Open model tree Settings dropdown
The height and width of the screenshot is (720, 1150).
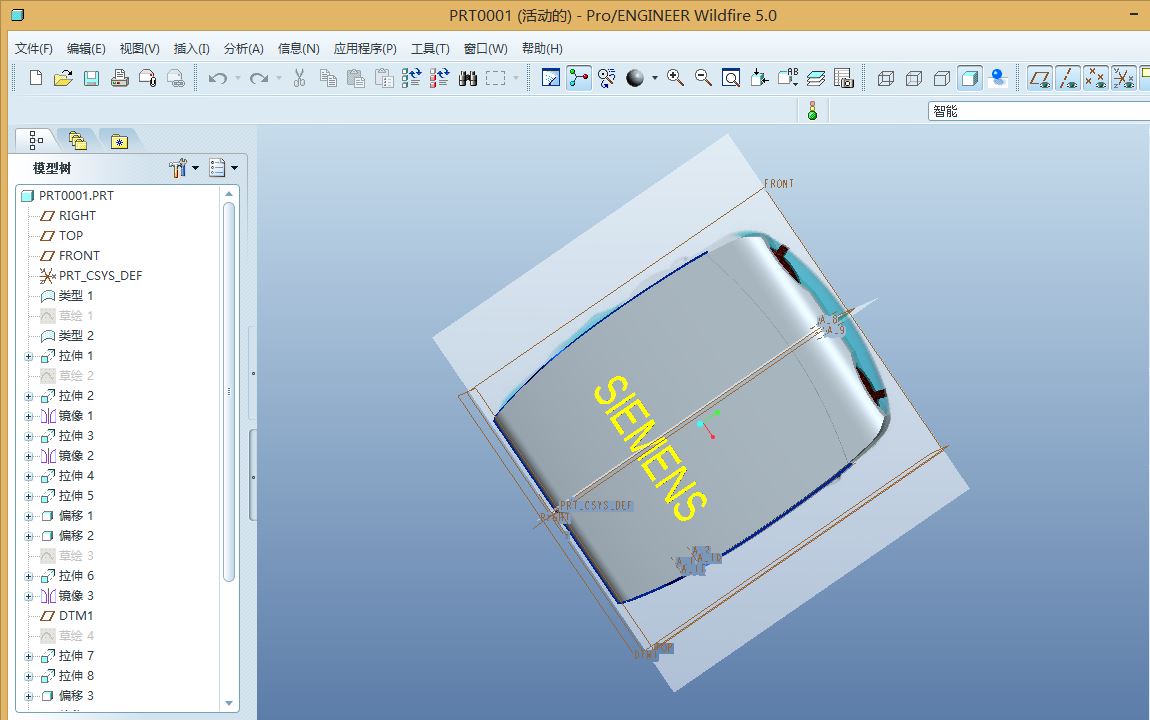click(x=183, y=168)
